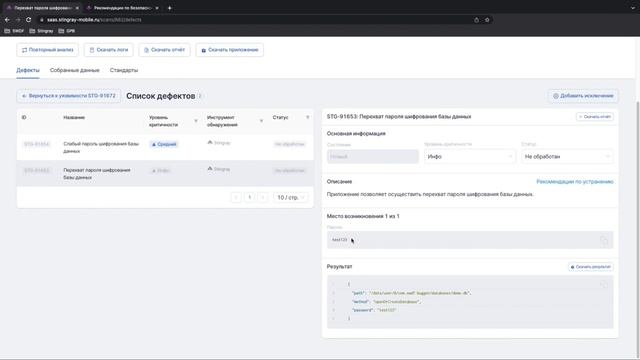The image size is (640, 360).
Task: Bookmark this page with the star icon
Action: point(487,20)
